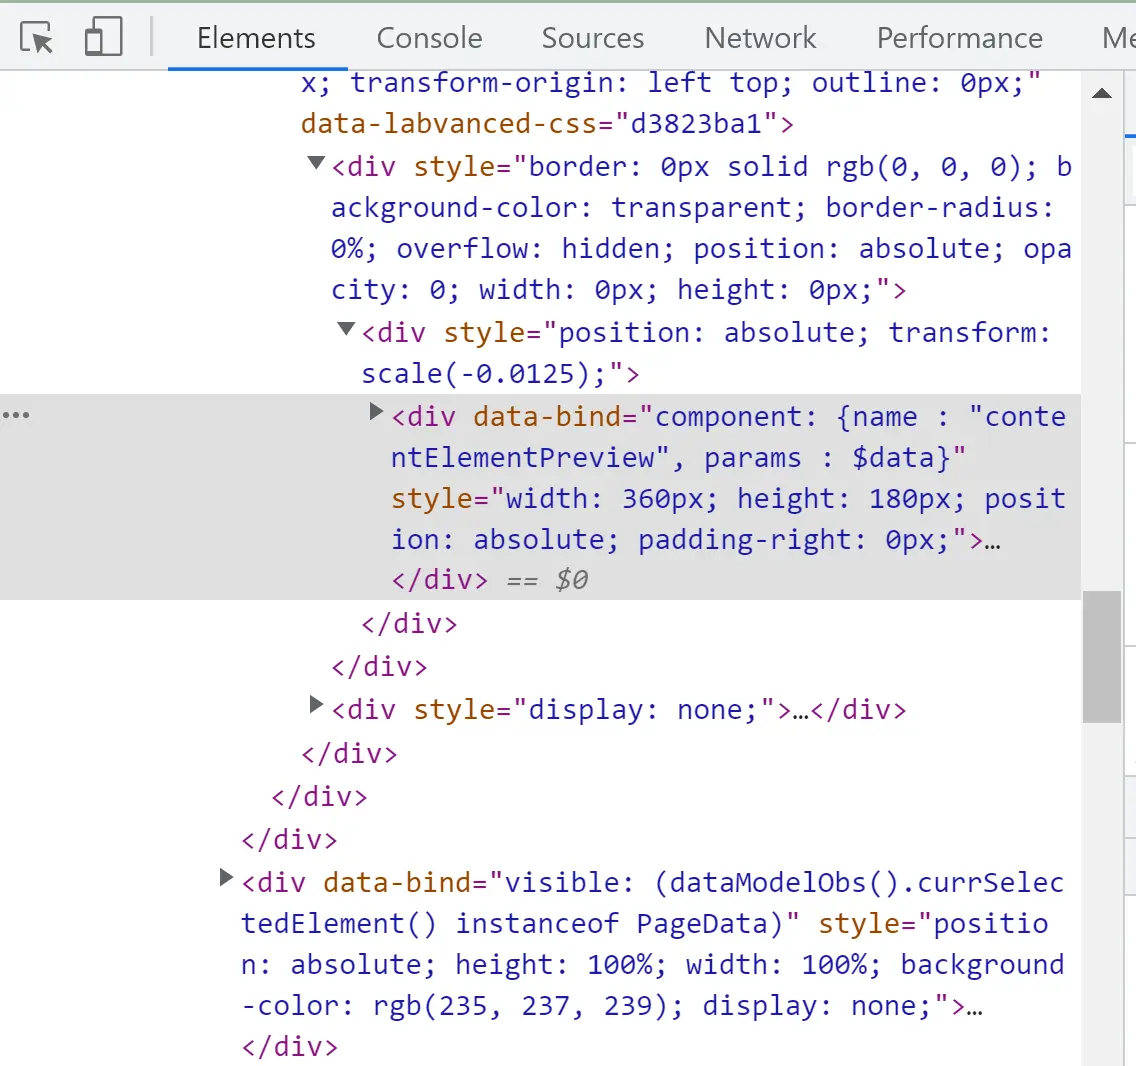This screenshot has height=1066, width=1136.
Task: Go to the Network tab
Action: (x=760, y=38)
